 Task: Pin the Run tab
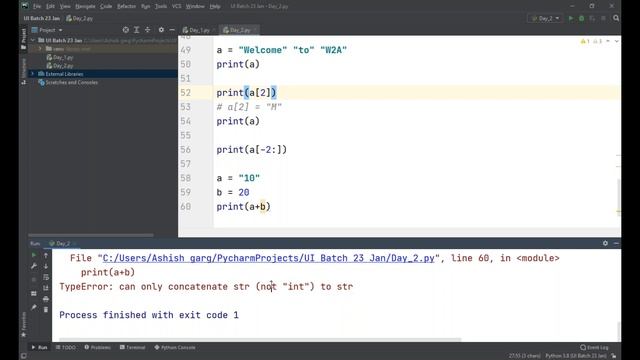point(34,307)
